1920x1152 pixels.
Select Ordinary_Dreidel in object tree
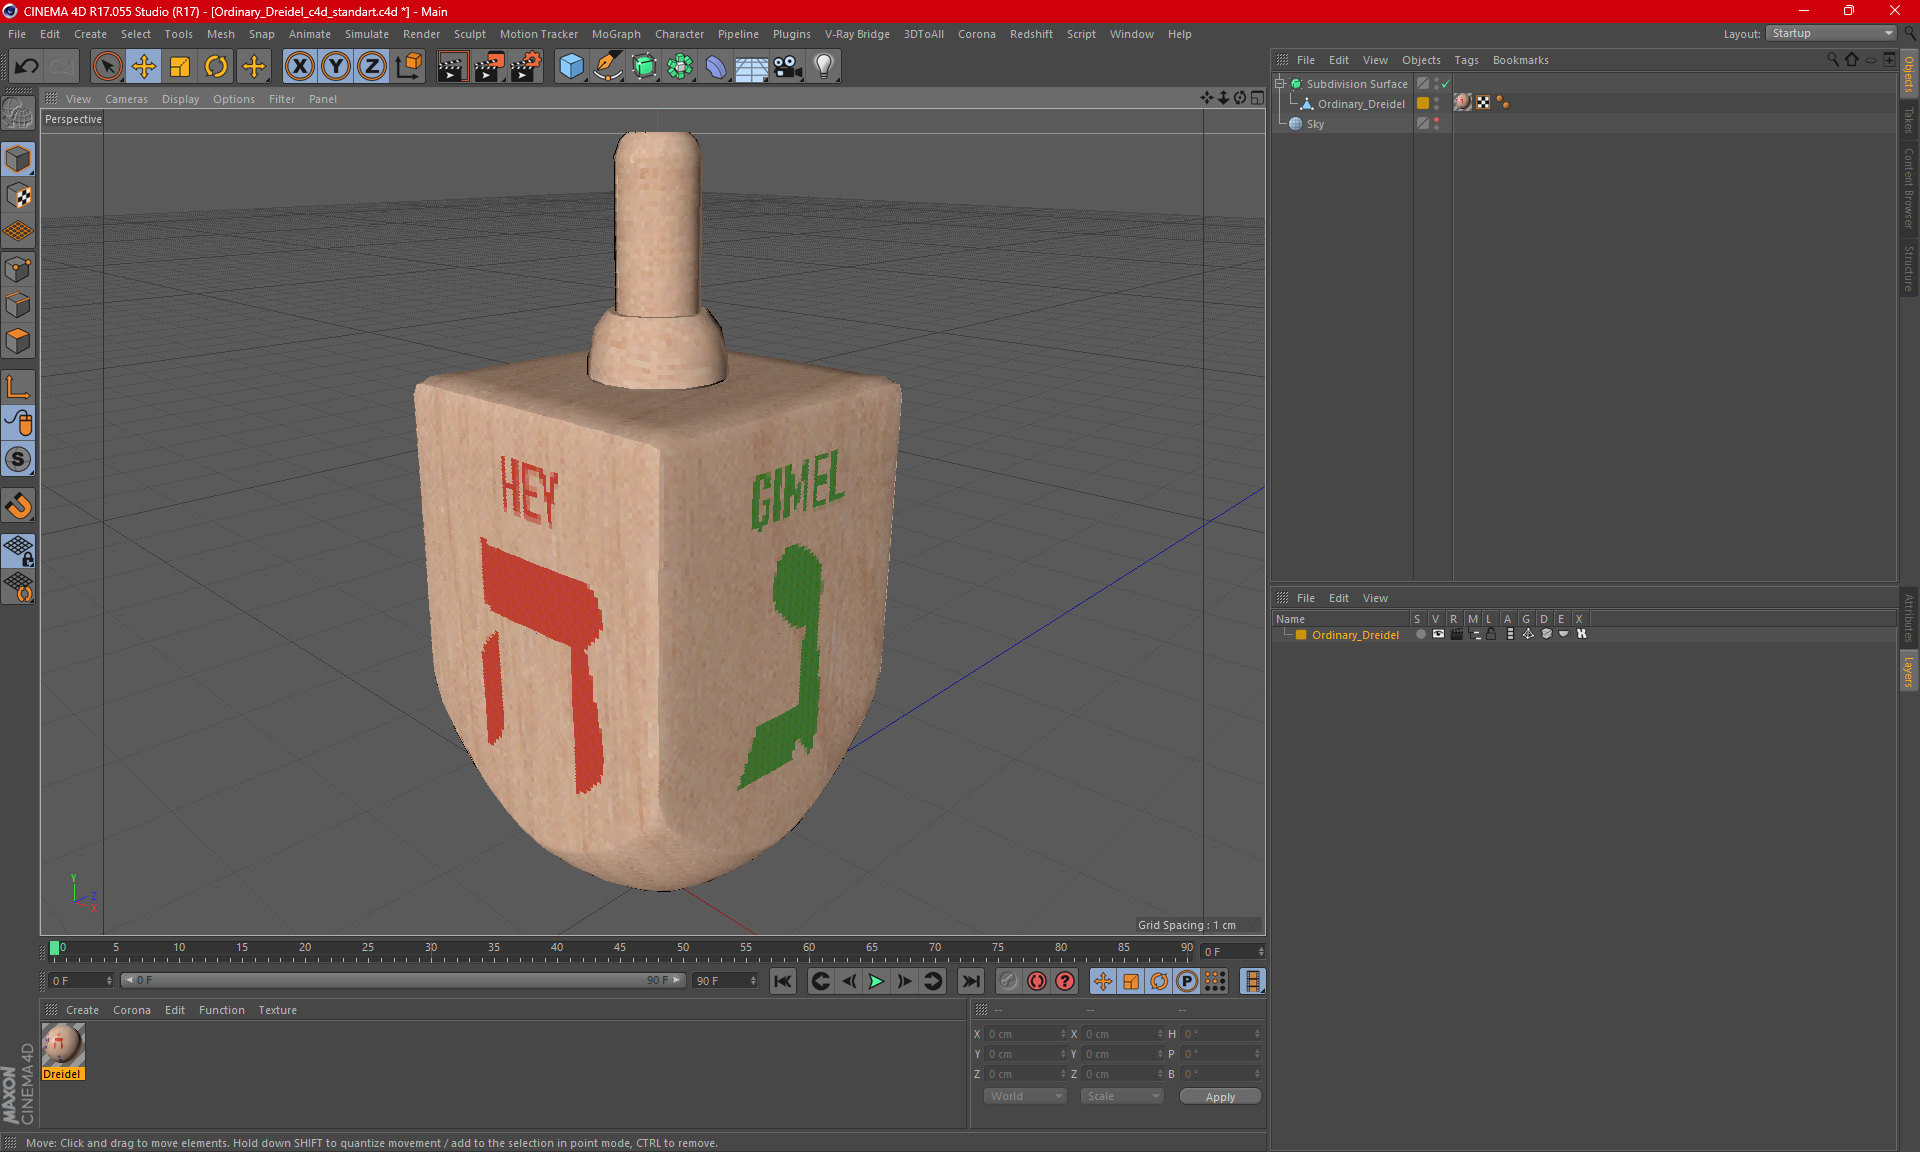coord(1361,104)
